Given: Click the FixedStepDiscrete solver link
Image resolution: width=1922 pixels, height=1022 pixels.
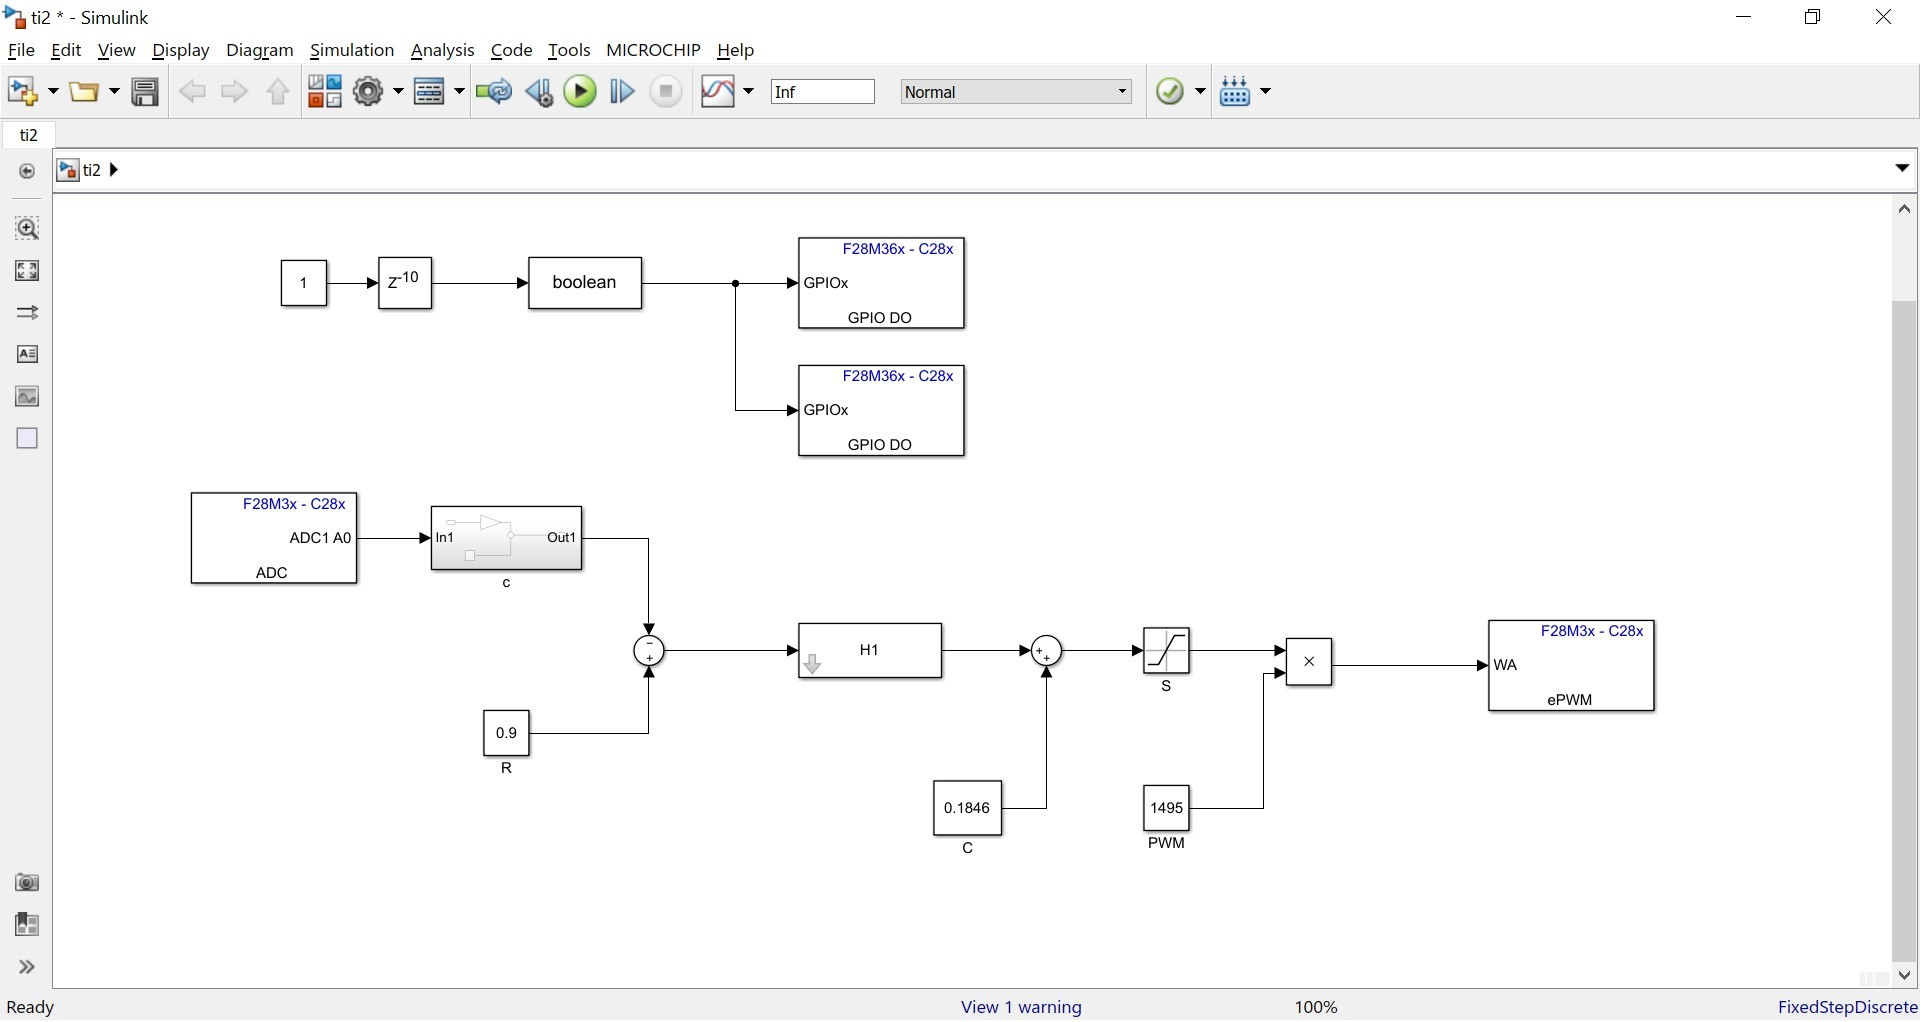Looking at the screenshot, I should [x=1847, y=1007].
